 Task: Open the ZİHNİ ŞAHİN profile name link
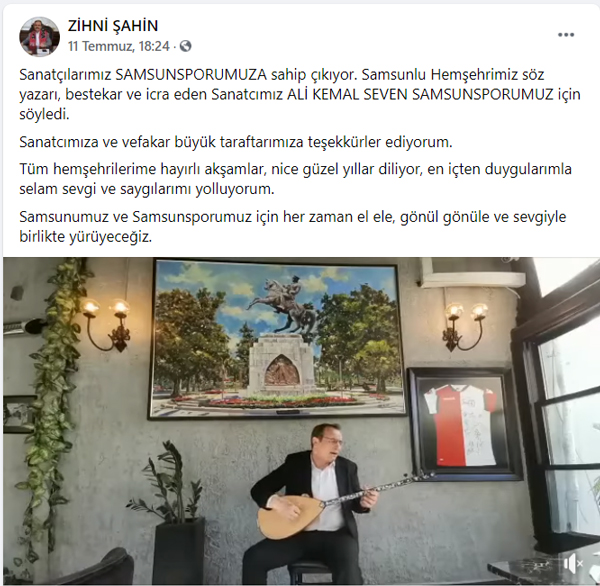point(113,26)
